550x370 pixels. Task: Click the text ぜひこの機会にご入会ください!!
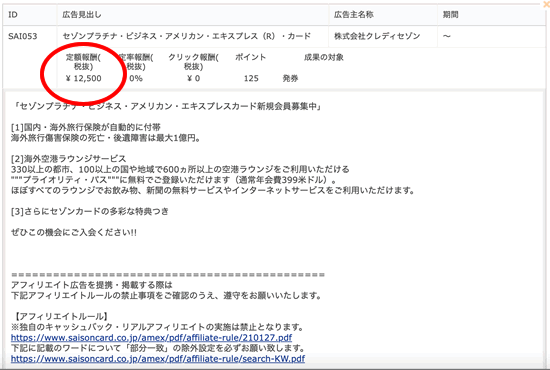pos(74,233)
